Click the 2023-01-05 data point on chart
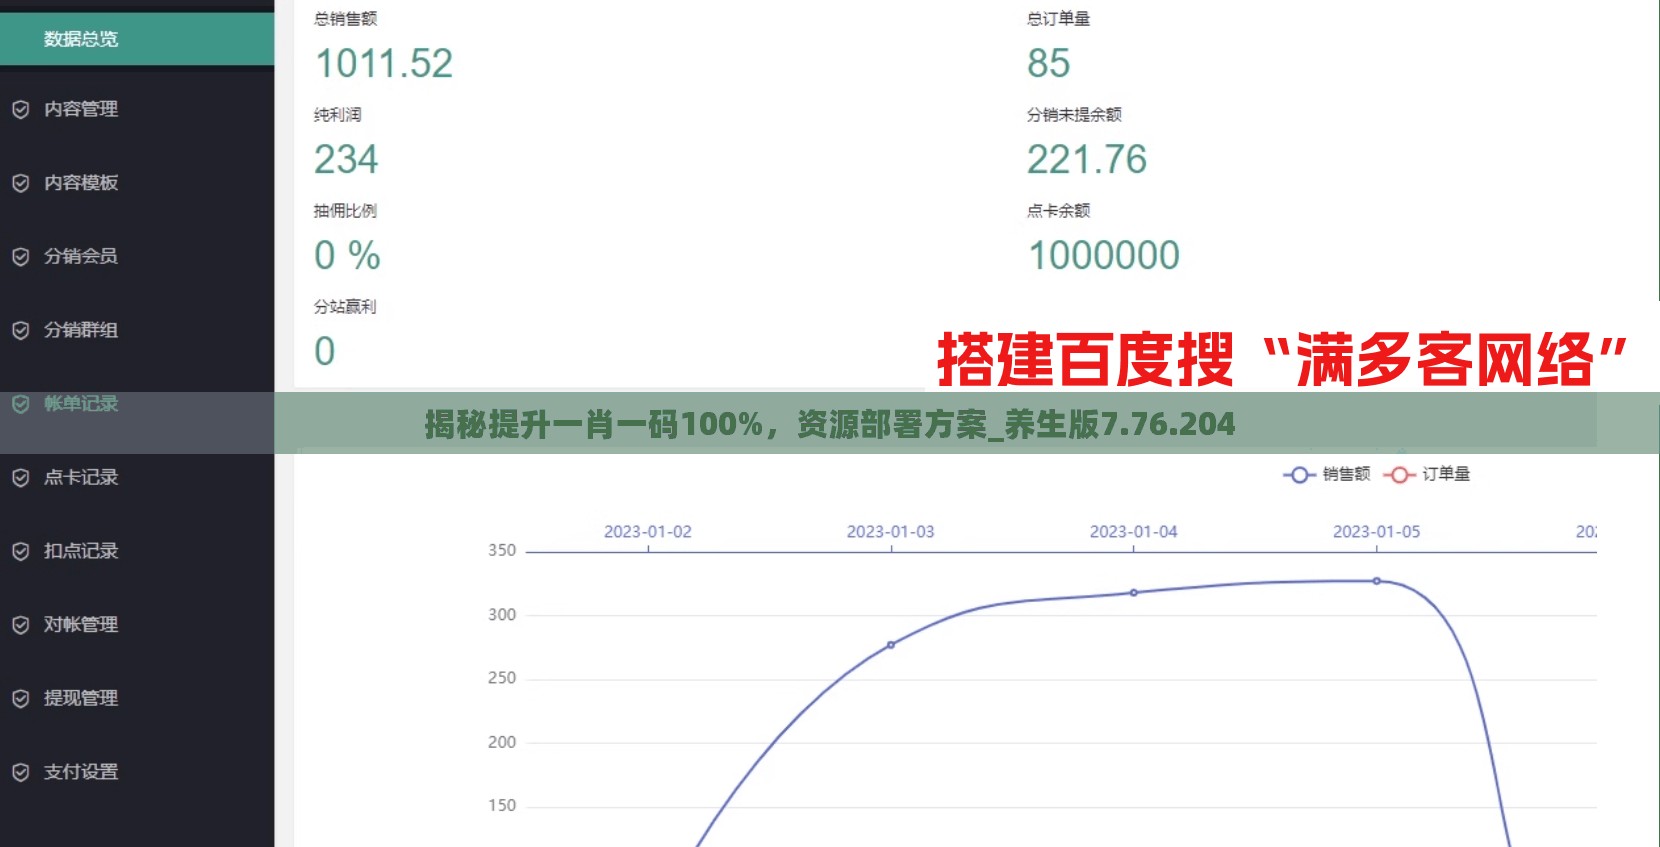Image resolution: width=1660 pixels, height=847 pixels. [x=1377, y=581]
